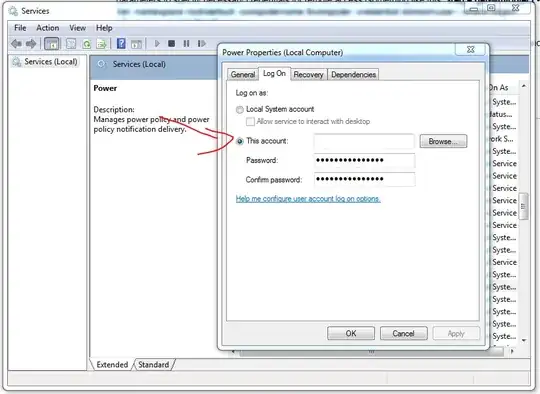This screenshot has height=394, width=540.
Task: Select the This account radio button
Action: tap(240, 141)
